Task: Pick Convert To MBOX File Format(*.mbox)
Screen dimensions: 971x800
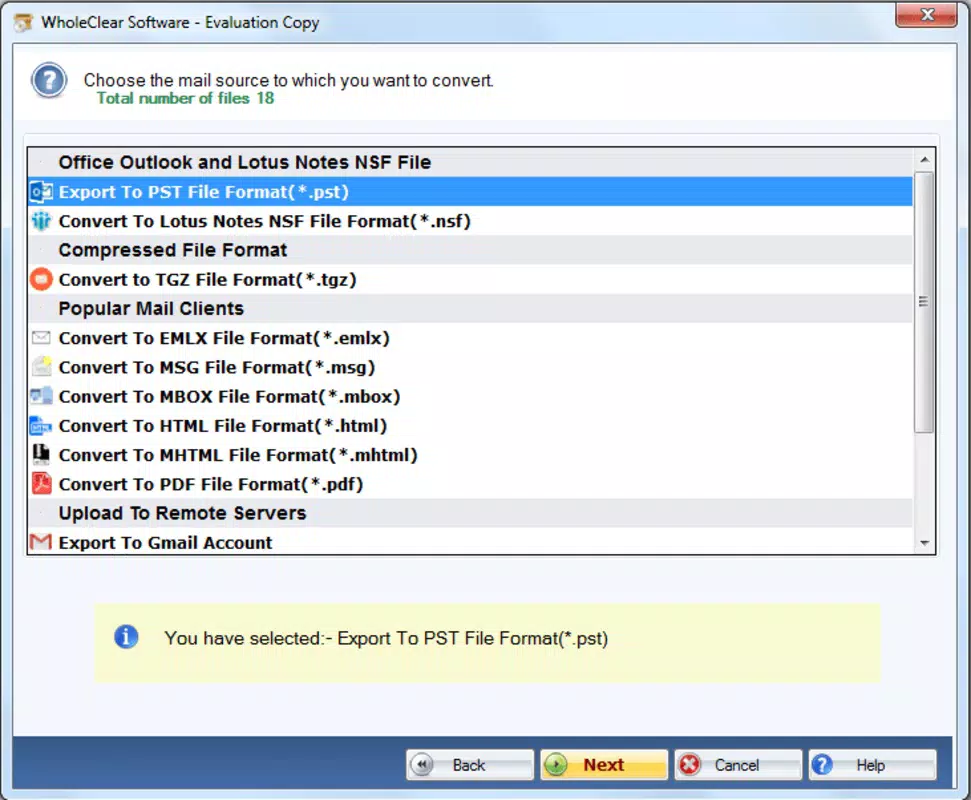Action: [470, 396]
